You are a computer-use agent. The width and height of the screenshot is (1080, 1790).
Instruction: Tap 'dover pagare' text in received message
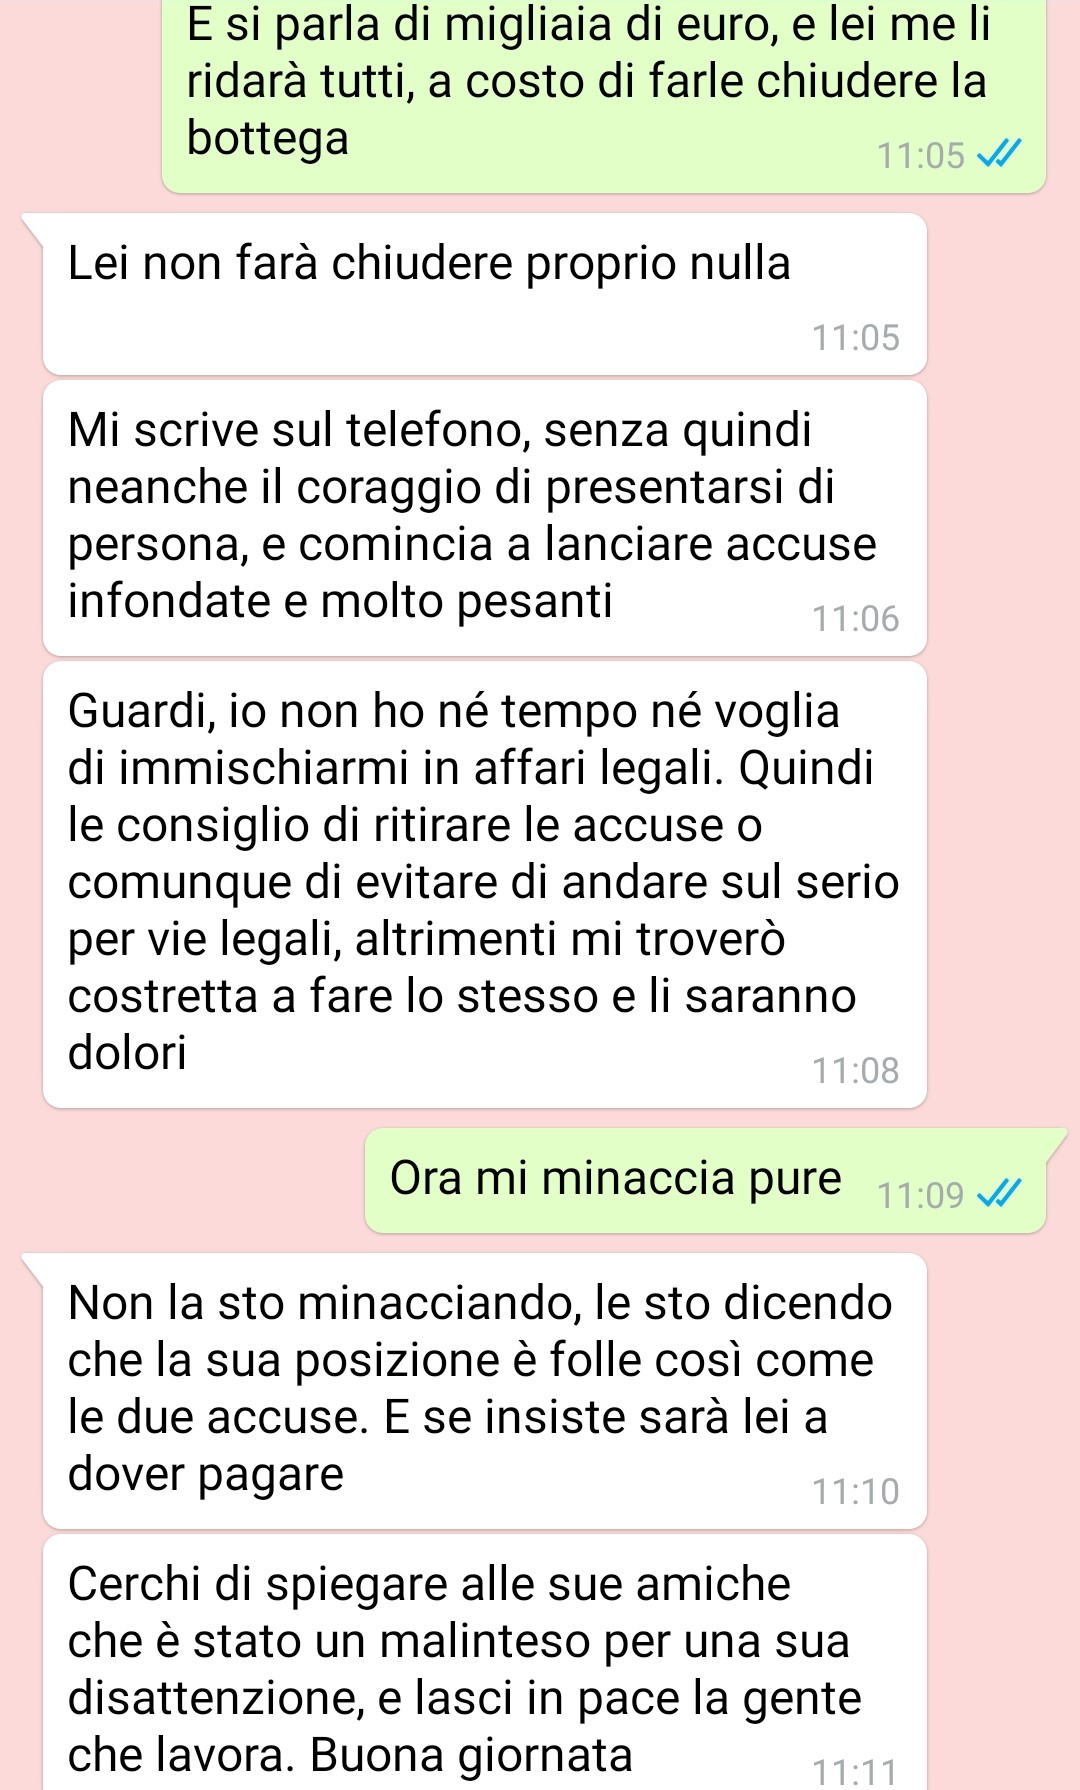tap(206, 1475)
